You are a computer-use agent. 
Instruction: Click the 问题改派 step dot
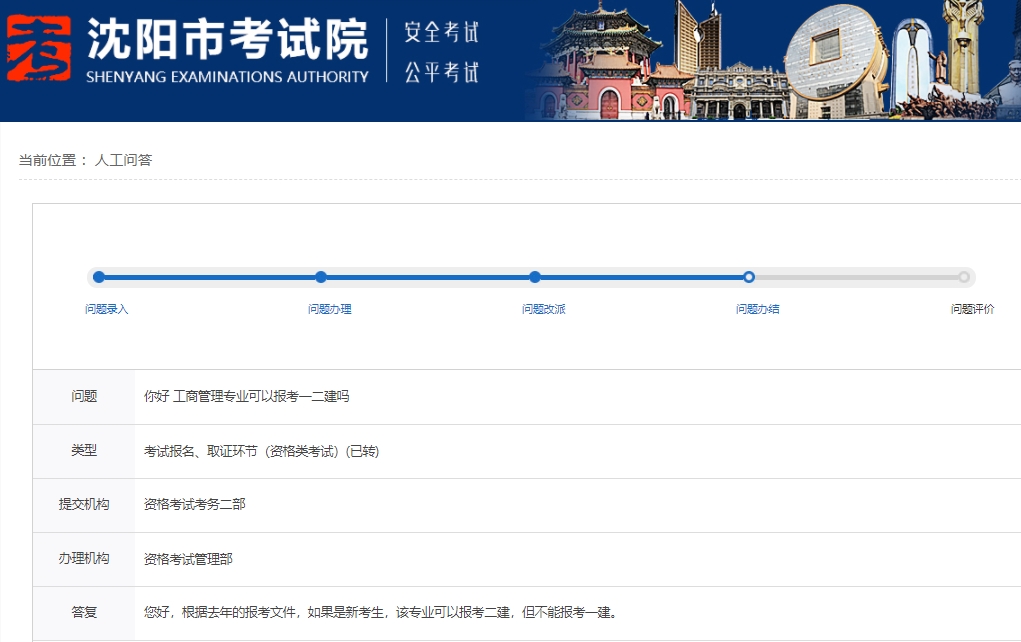click(x=535, y=277)
